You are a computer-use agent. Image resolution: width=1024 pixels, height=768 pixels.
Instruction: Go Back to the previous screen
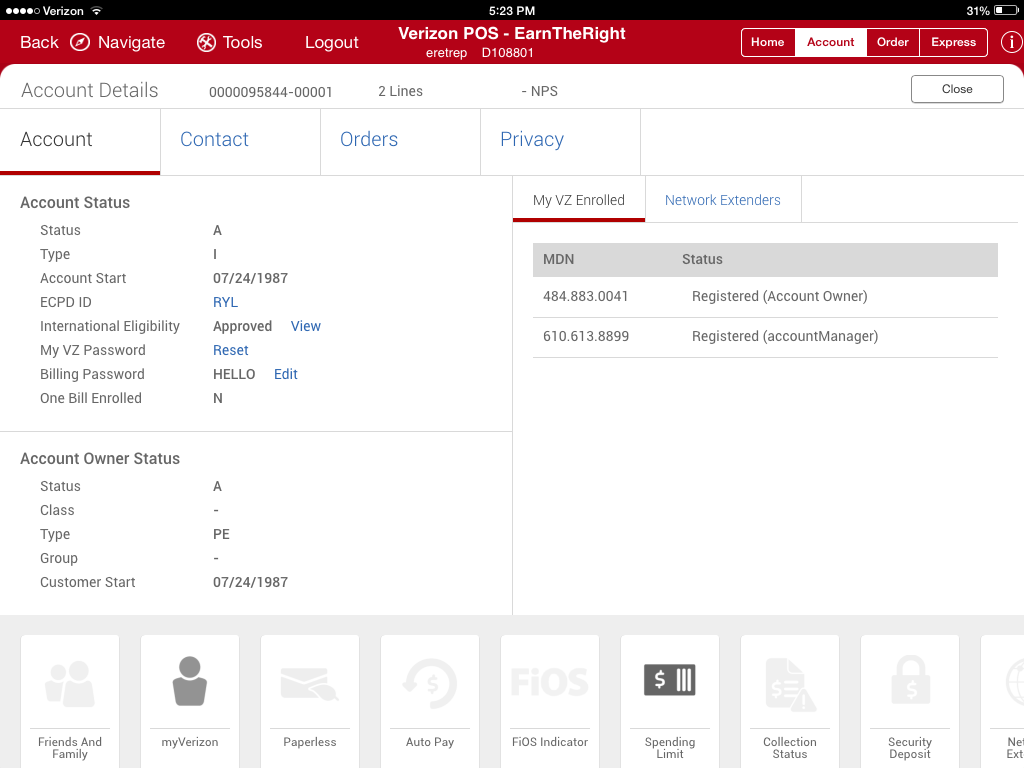coord(39,42)
